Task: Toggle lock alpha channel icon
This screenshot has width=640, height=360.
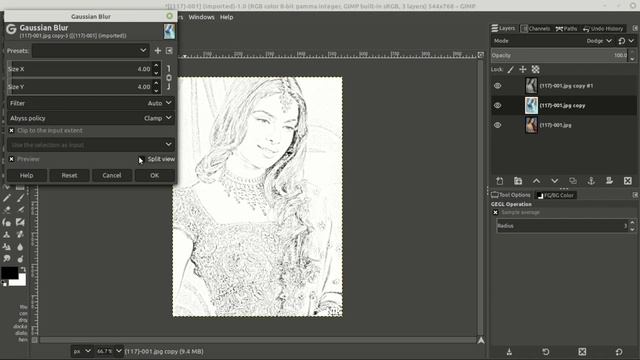Action: point(536,69)
